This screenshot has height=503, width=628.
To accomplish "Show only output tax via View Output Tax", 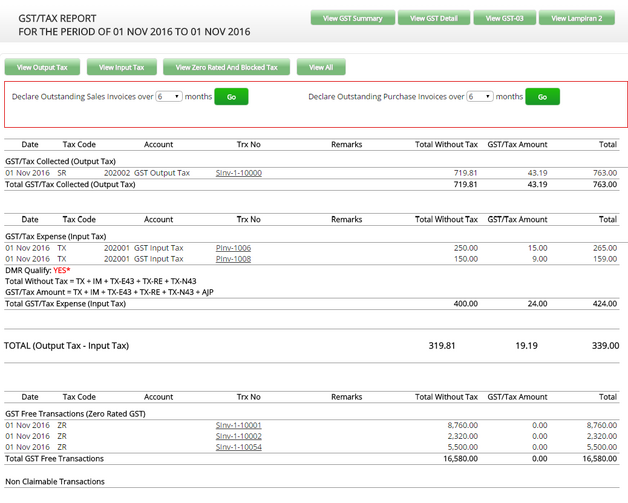I will tap(42, 67).
